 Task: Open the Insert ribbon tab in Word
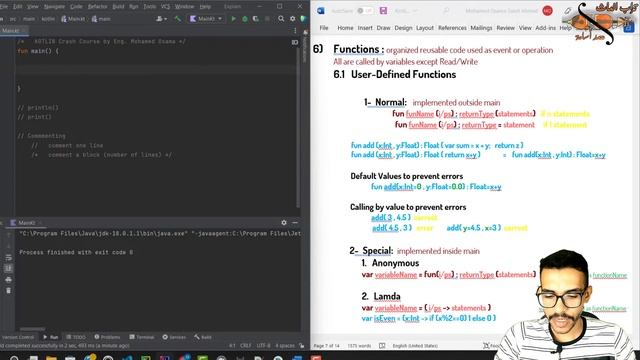tap(365, 28)
